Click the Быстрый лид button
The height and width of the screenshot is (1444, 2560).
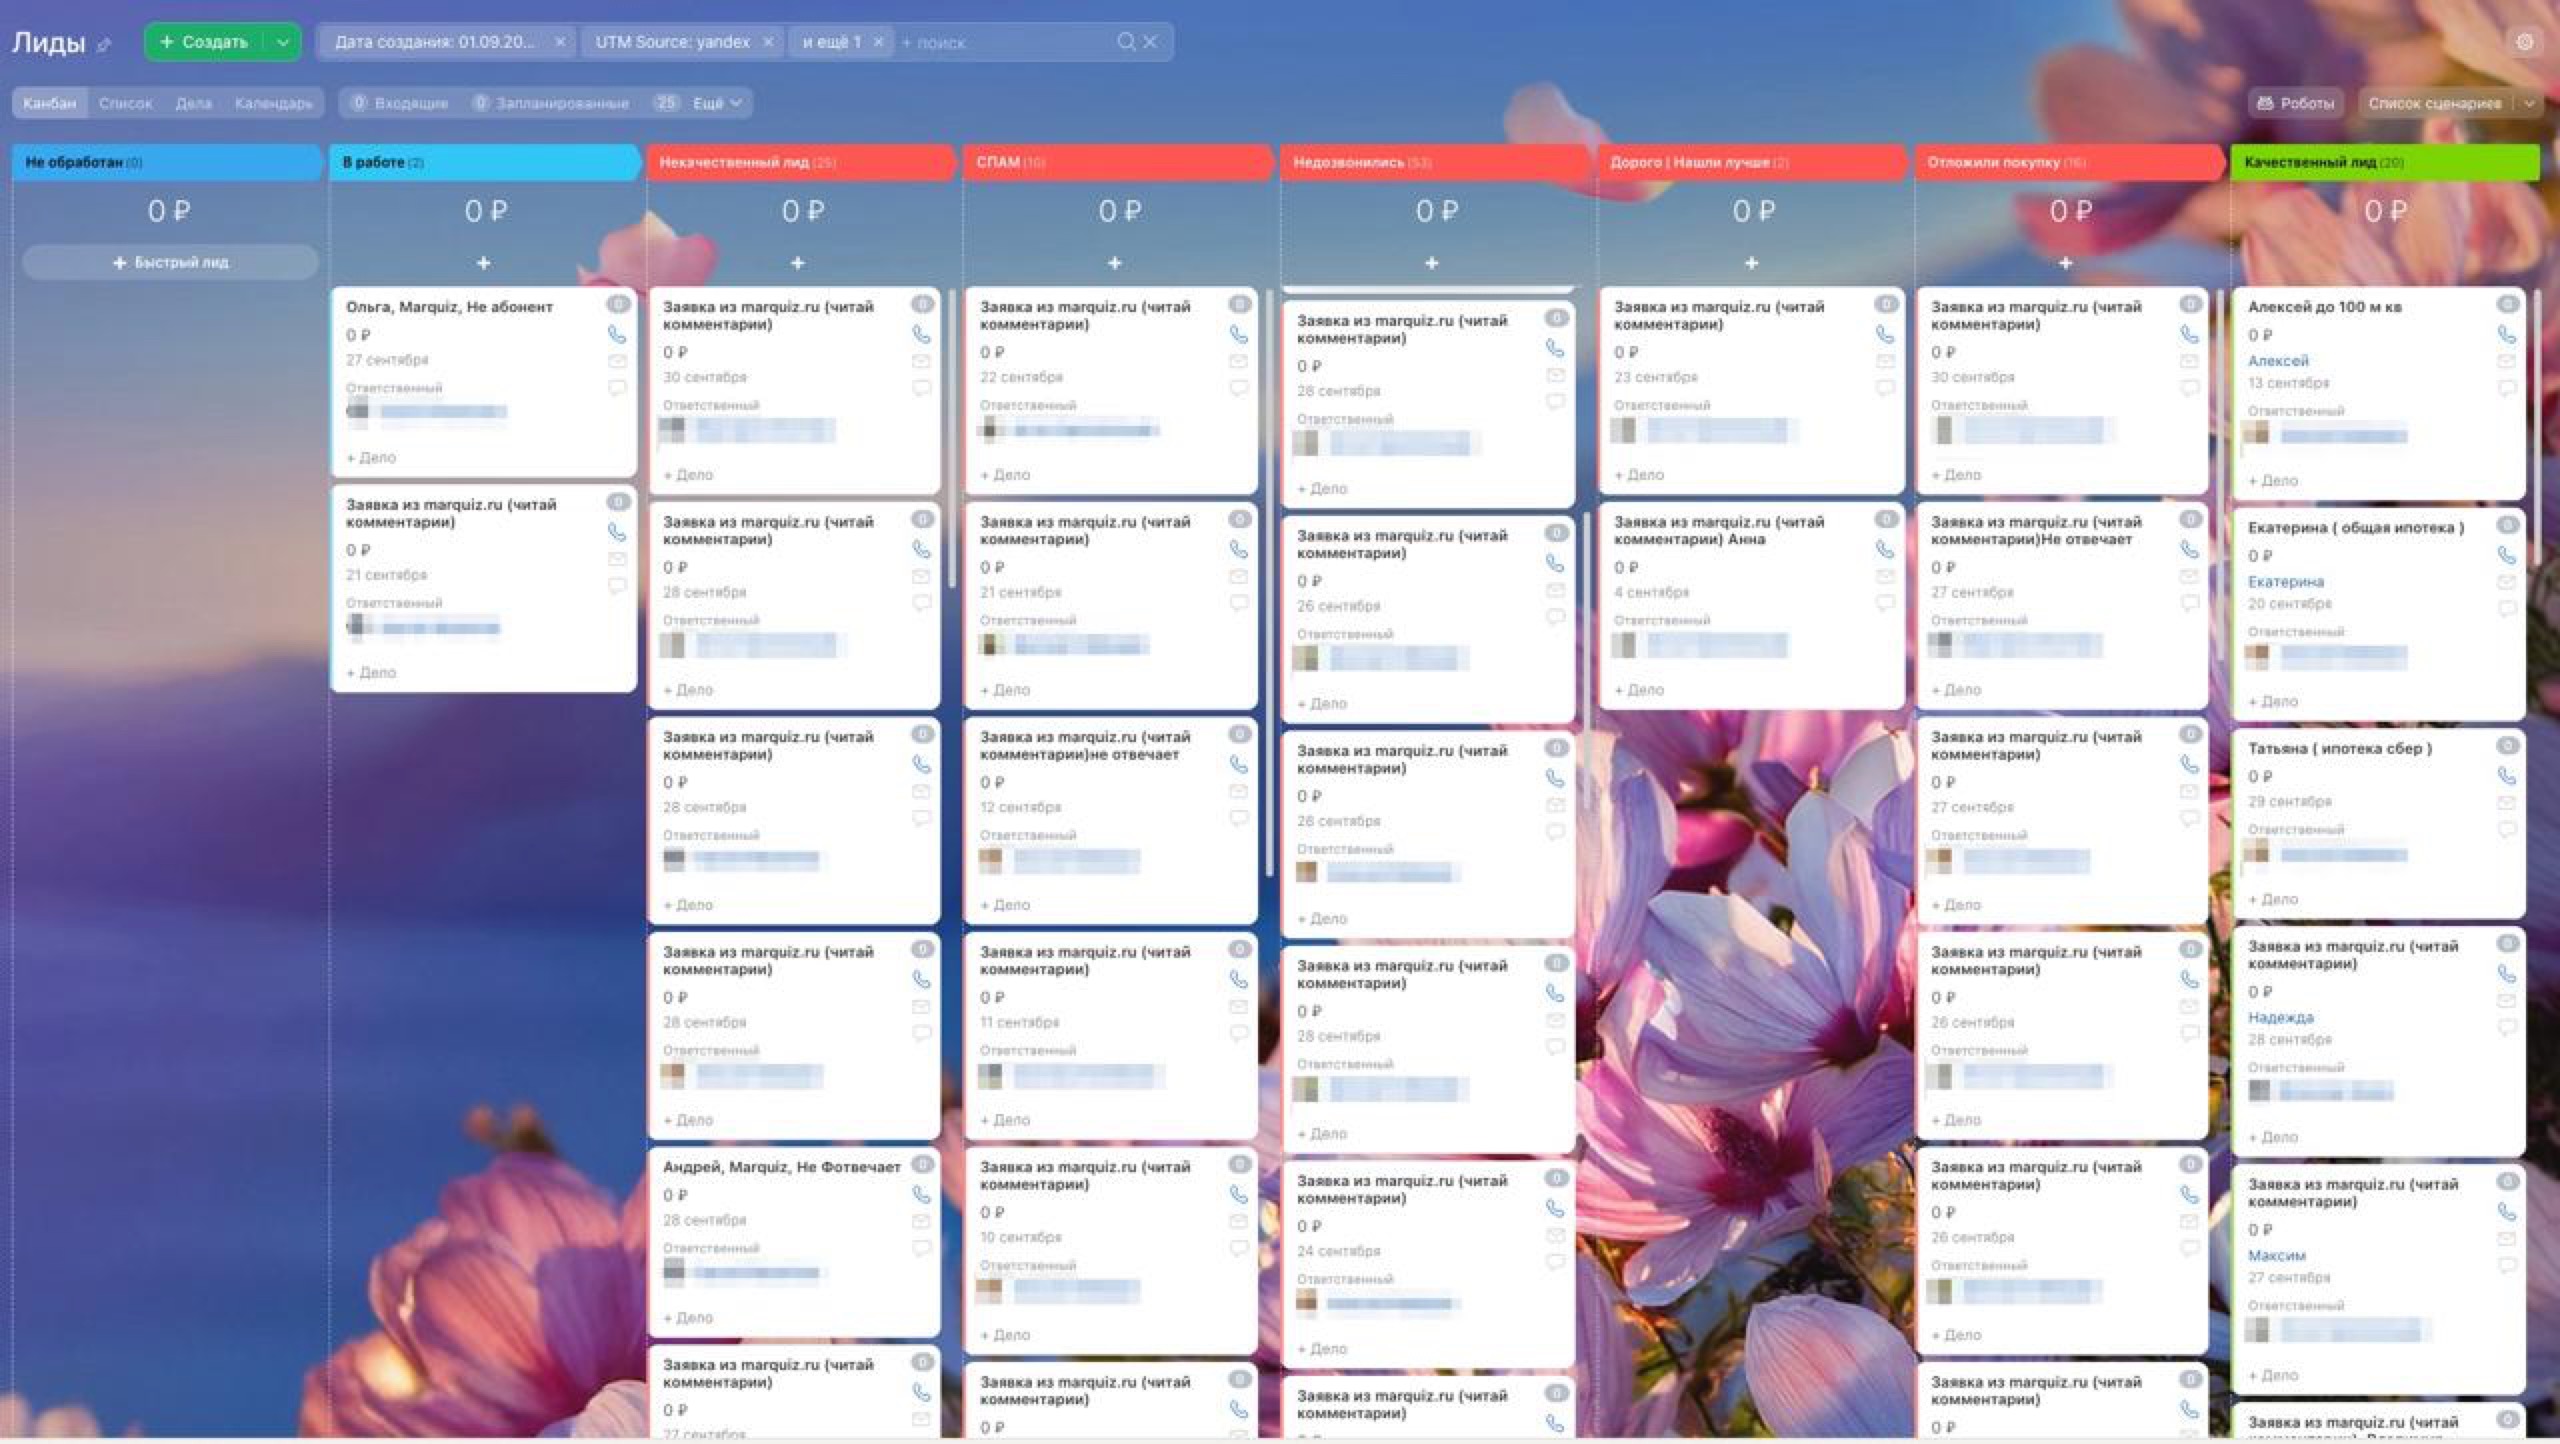pyautogui.click(x=170, y=262)
